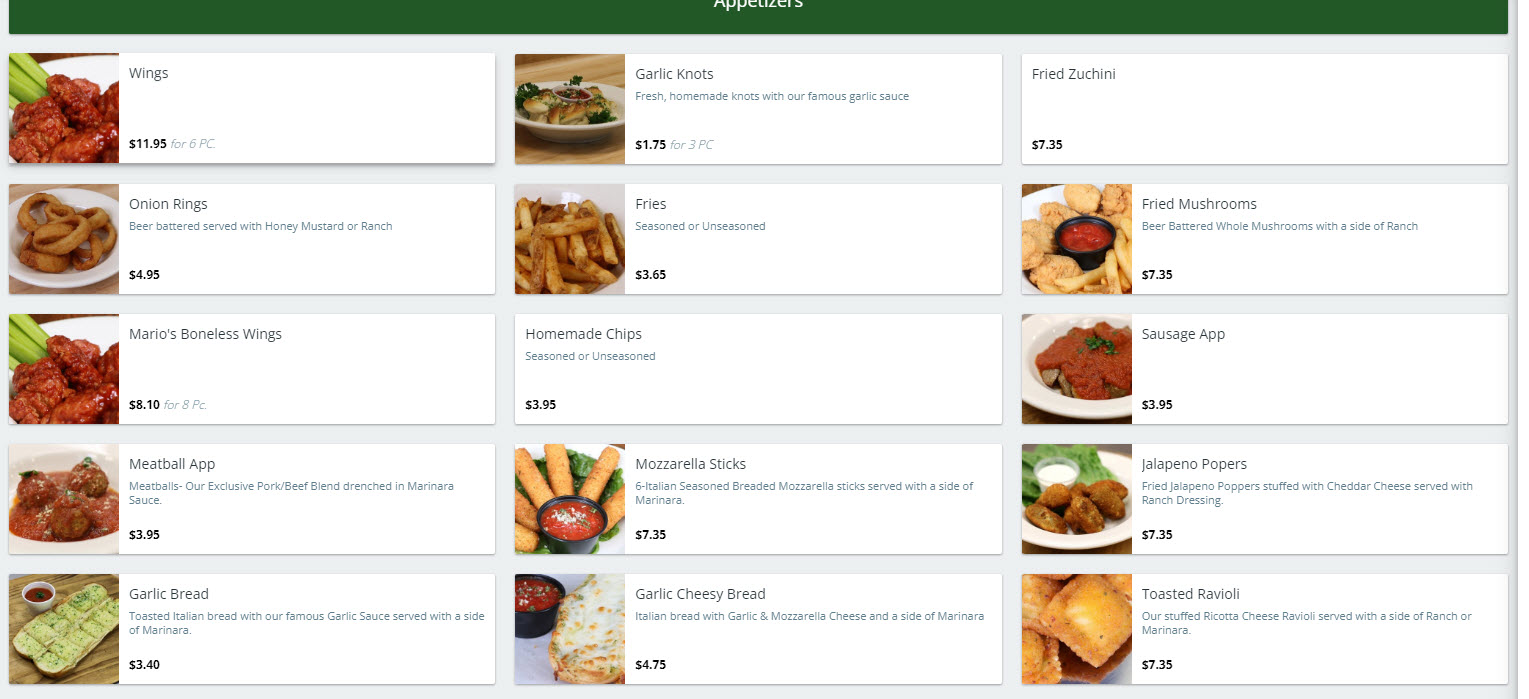
Task: Open the Sausage App menu card
Action: (1265, 368)
